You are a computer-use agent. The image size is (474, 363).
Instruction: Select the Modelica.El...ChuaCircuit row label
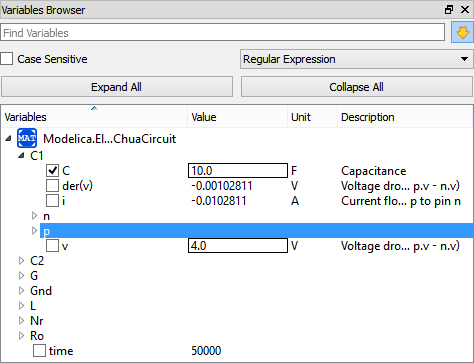(x=109, y=139)
